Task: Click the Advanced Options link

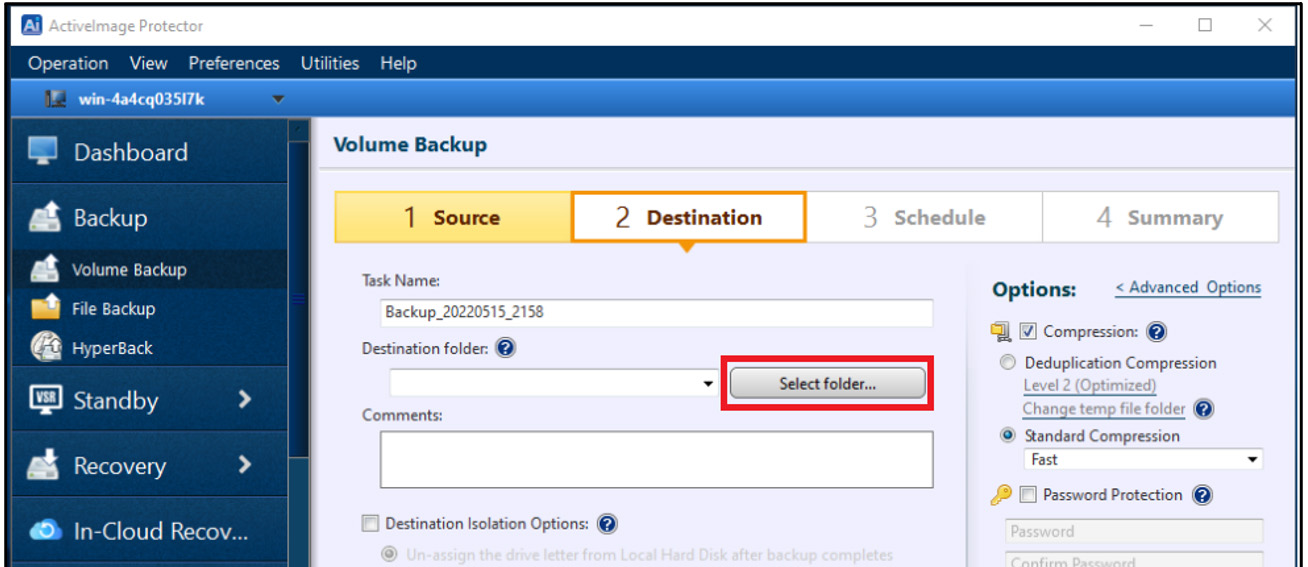Action: [x=1188, y=288]
